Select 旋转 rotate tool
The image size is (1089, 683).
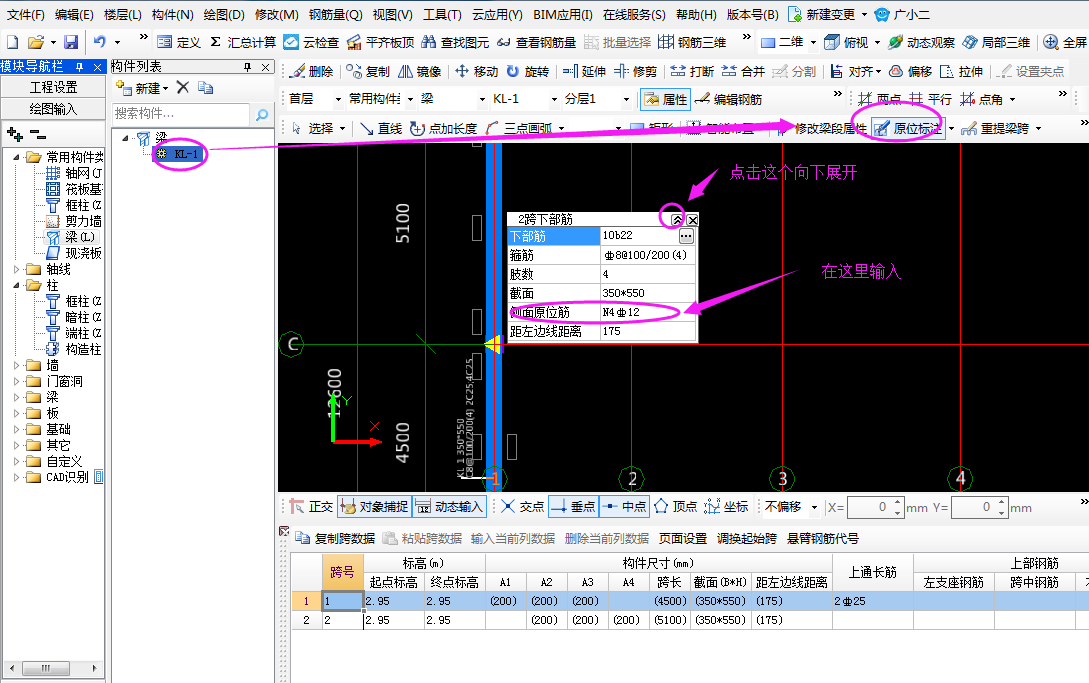click(x=527, y=72)
